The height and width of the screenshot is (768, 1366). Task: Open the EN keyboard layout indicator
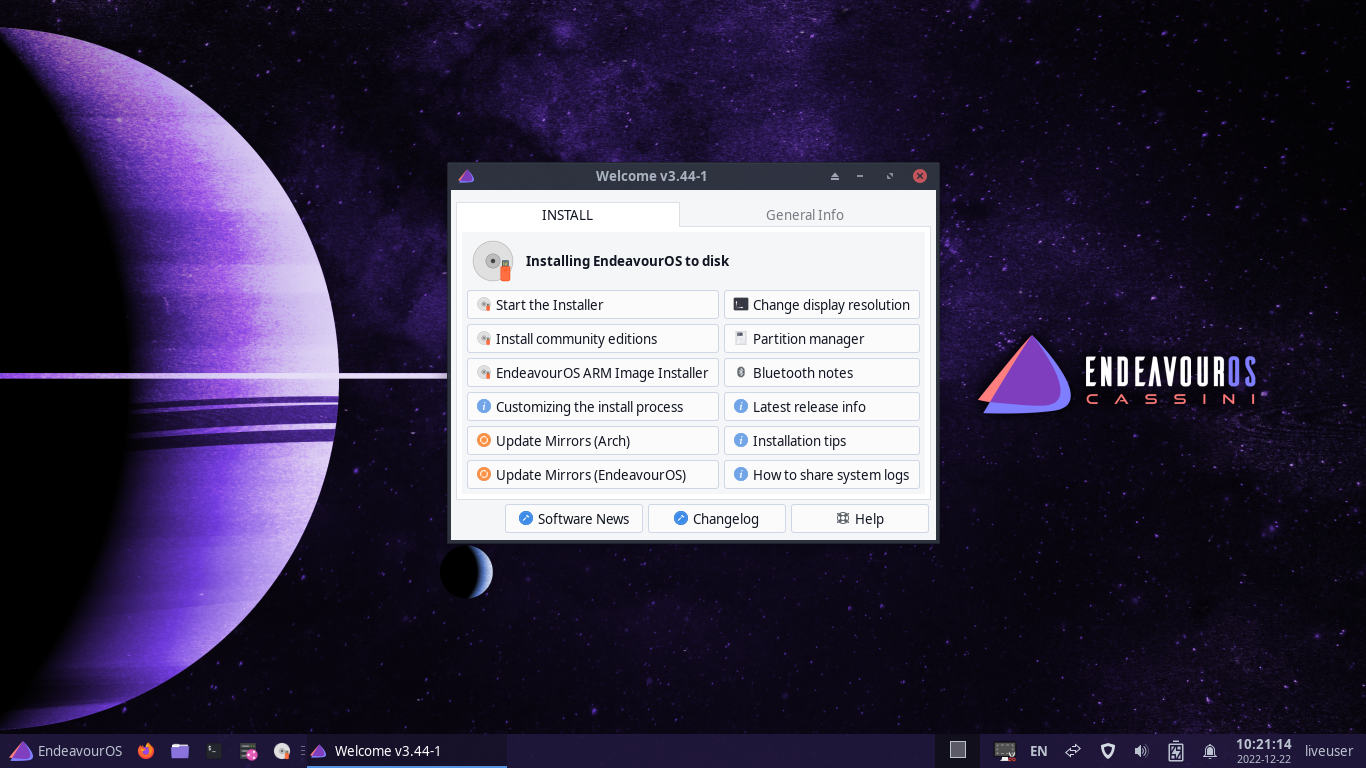point(1039,751)
